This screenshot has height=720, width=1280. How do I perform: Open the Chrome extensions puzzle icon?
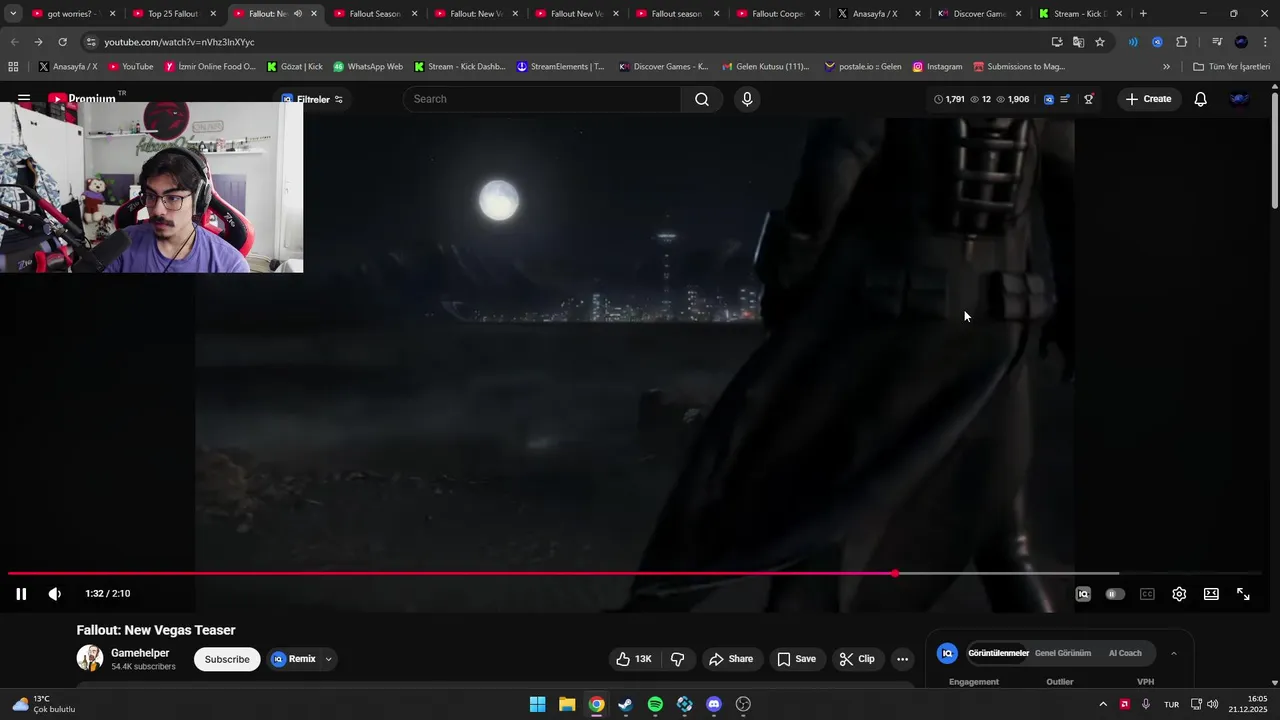[x=1181, y=42]
